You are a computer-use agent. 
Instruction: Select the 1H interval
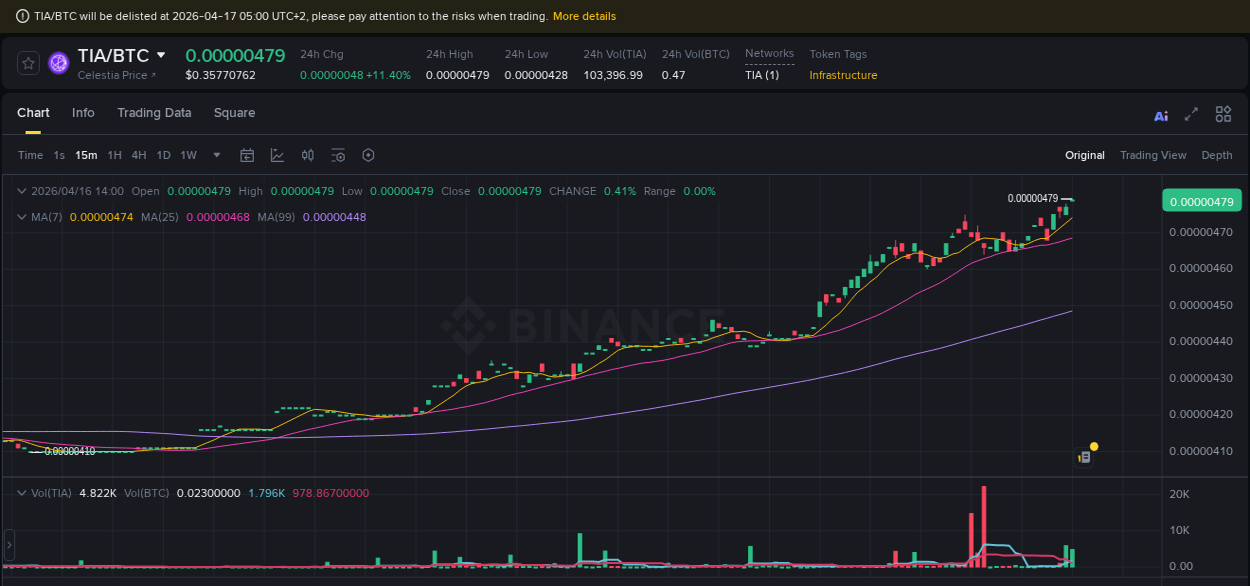pos(114,155)
